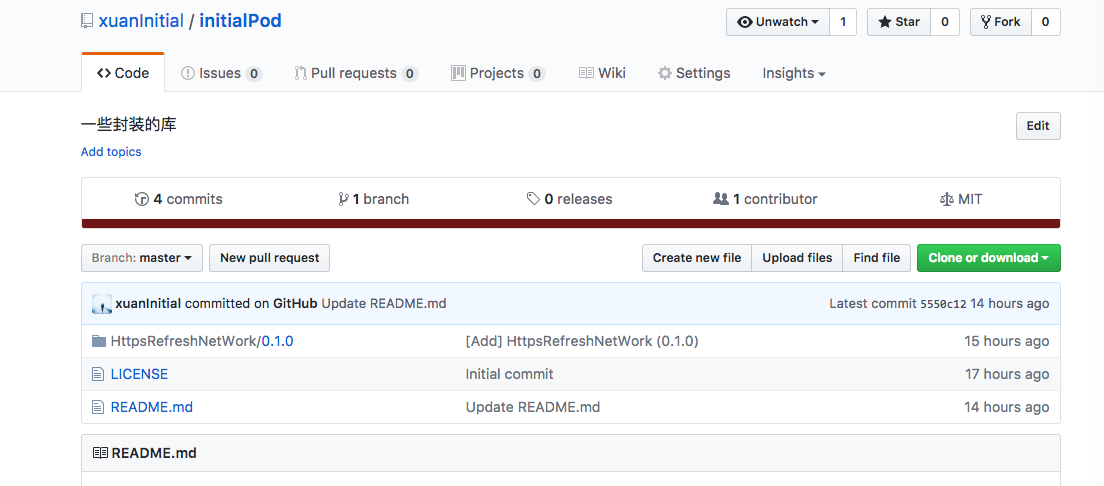This screenshot has width=1104, height=486.
Task: Open the Initial commit message link
Action: 509,374
